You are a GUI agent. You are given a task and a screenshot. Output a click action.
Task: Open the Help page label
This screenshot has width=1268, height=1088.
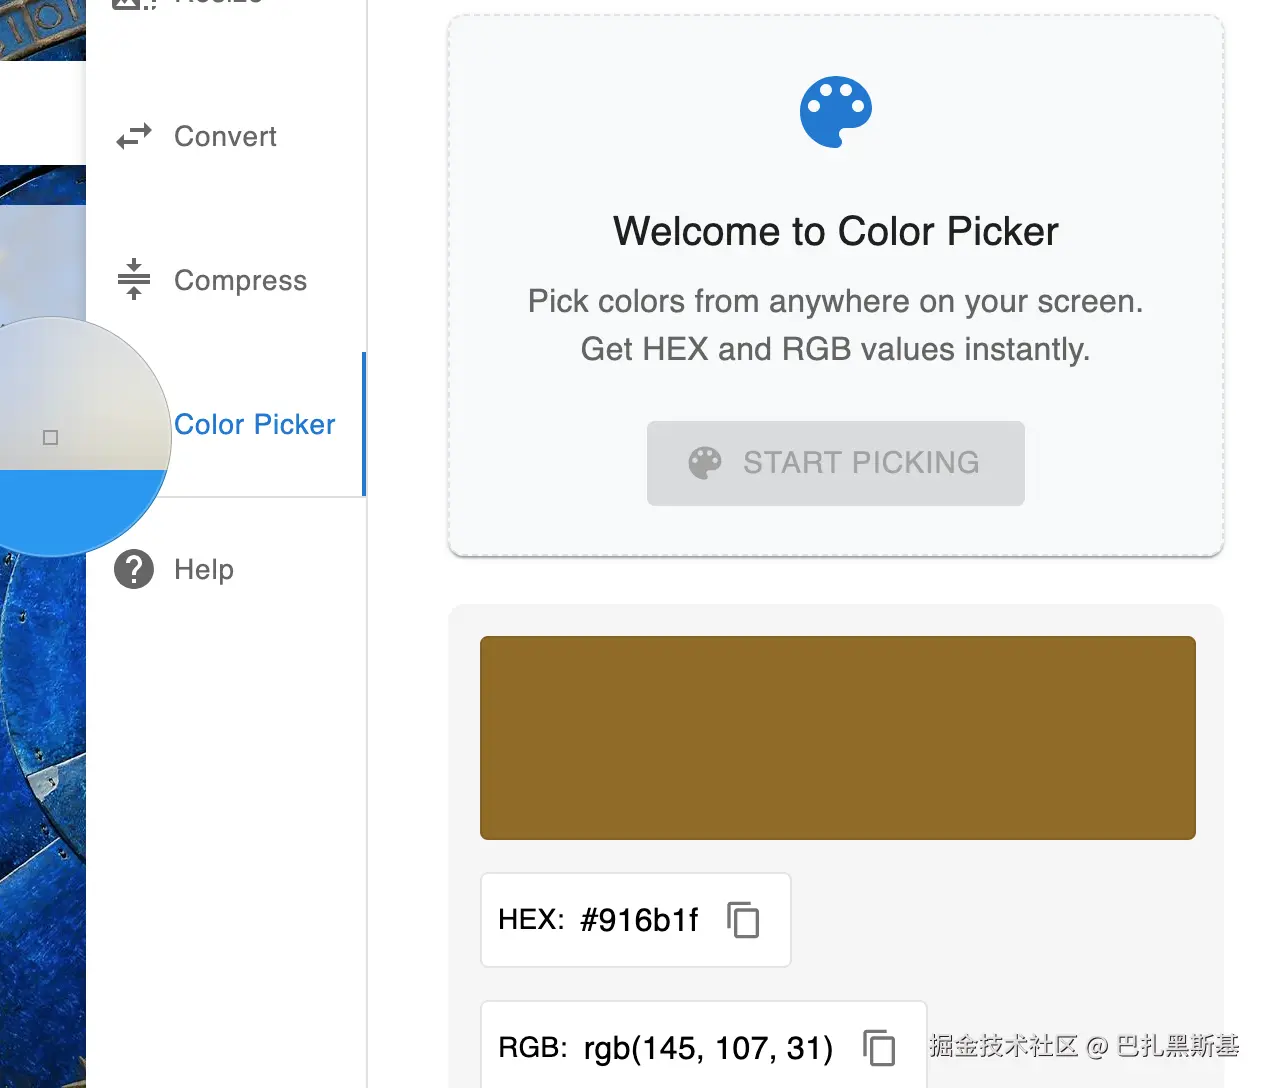204,569
